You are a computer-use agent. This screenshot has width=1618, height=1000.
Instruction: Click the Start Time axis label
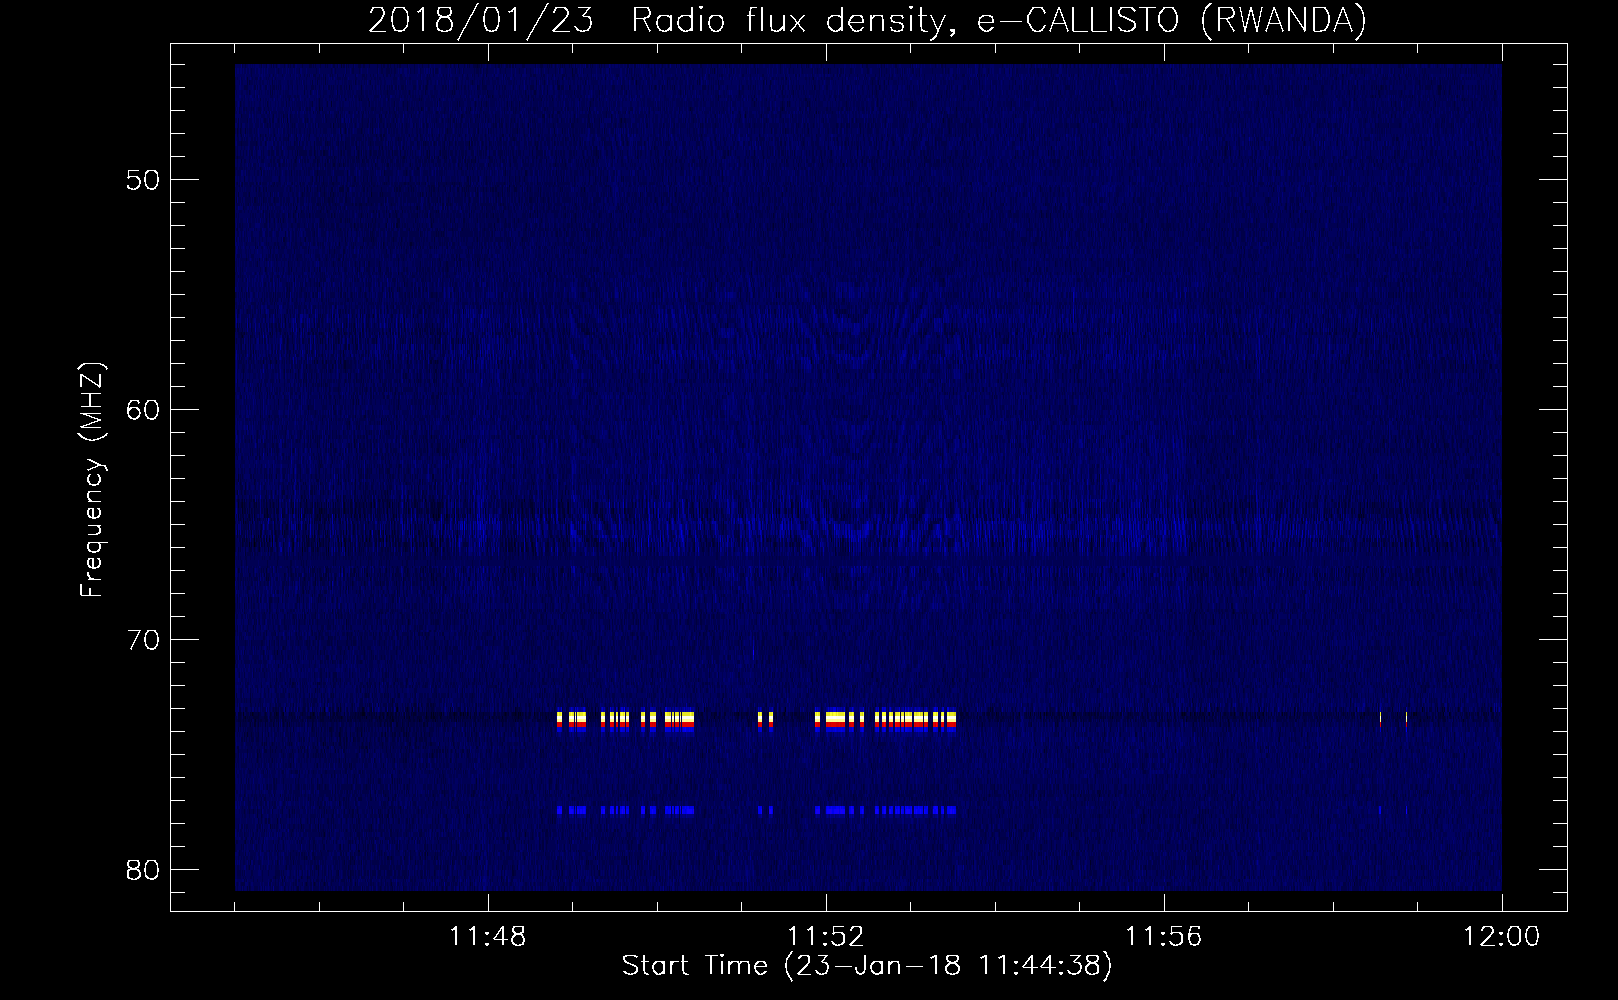pyautogui.click(x=867, y=966)
